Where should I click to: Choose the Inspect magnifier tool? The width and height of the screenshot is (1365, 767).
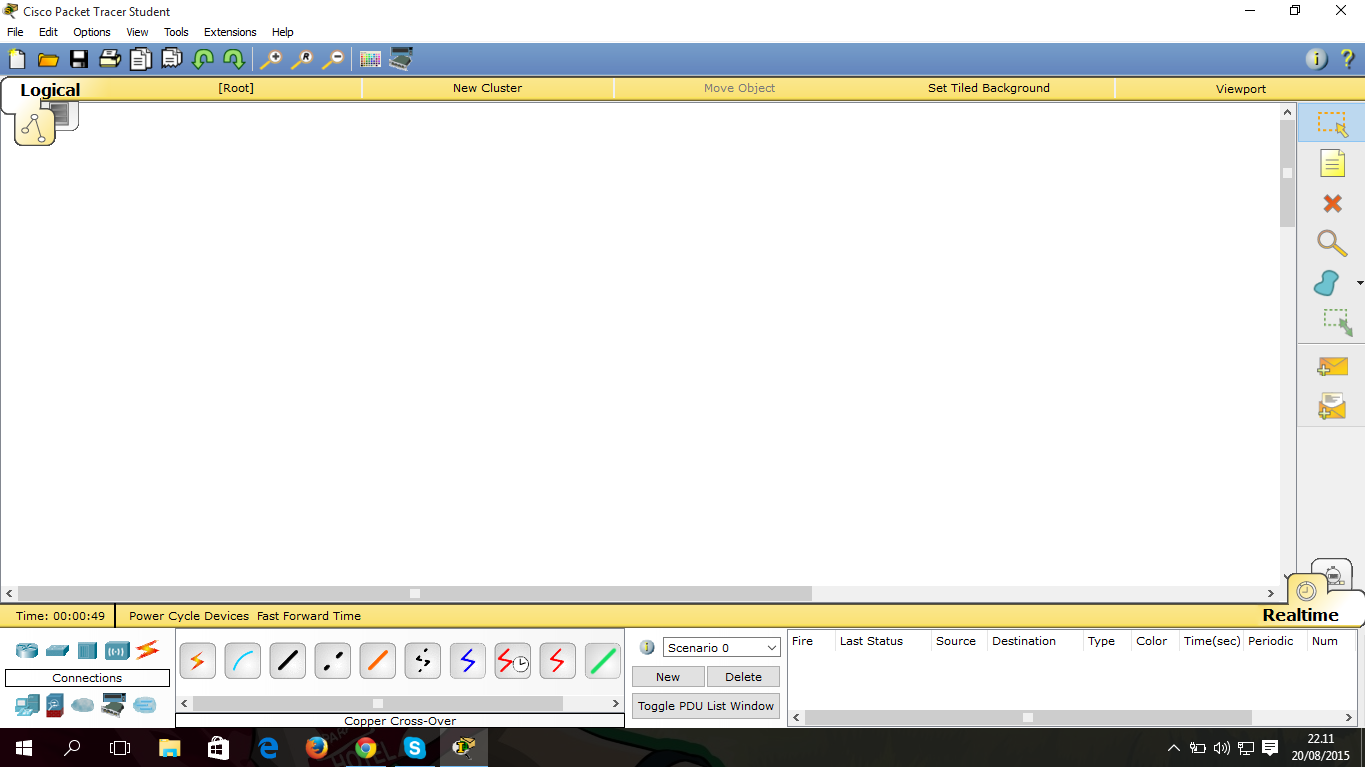coord(1332,243)
